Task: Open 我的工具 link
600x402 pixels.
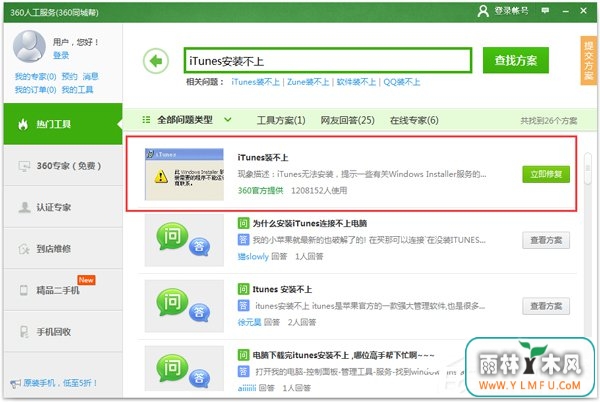Action: (x=77, y=90)
